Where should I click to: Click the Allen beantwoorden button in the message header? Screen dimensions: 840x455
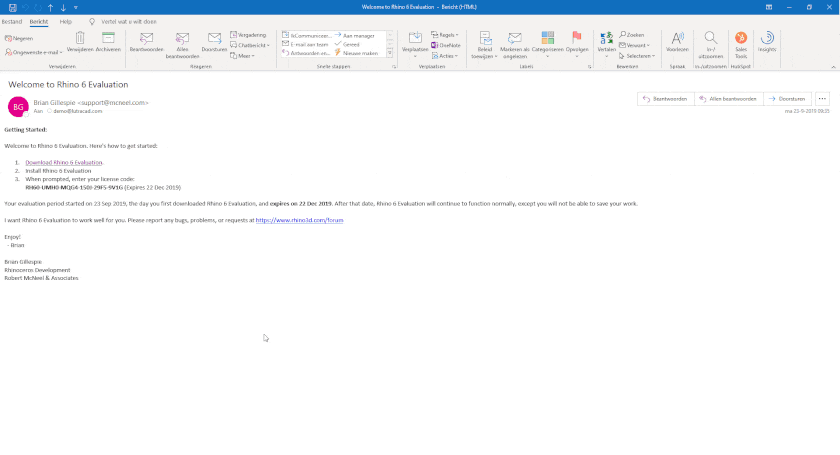729,99
